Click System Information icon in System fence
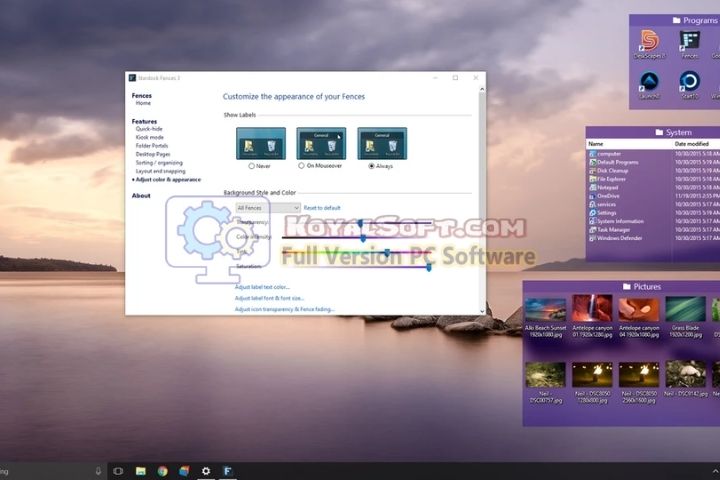Image resolution: width=720 pixels, height=480 pixels. click(593, 221)
